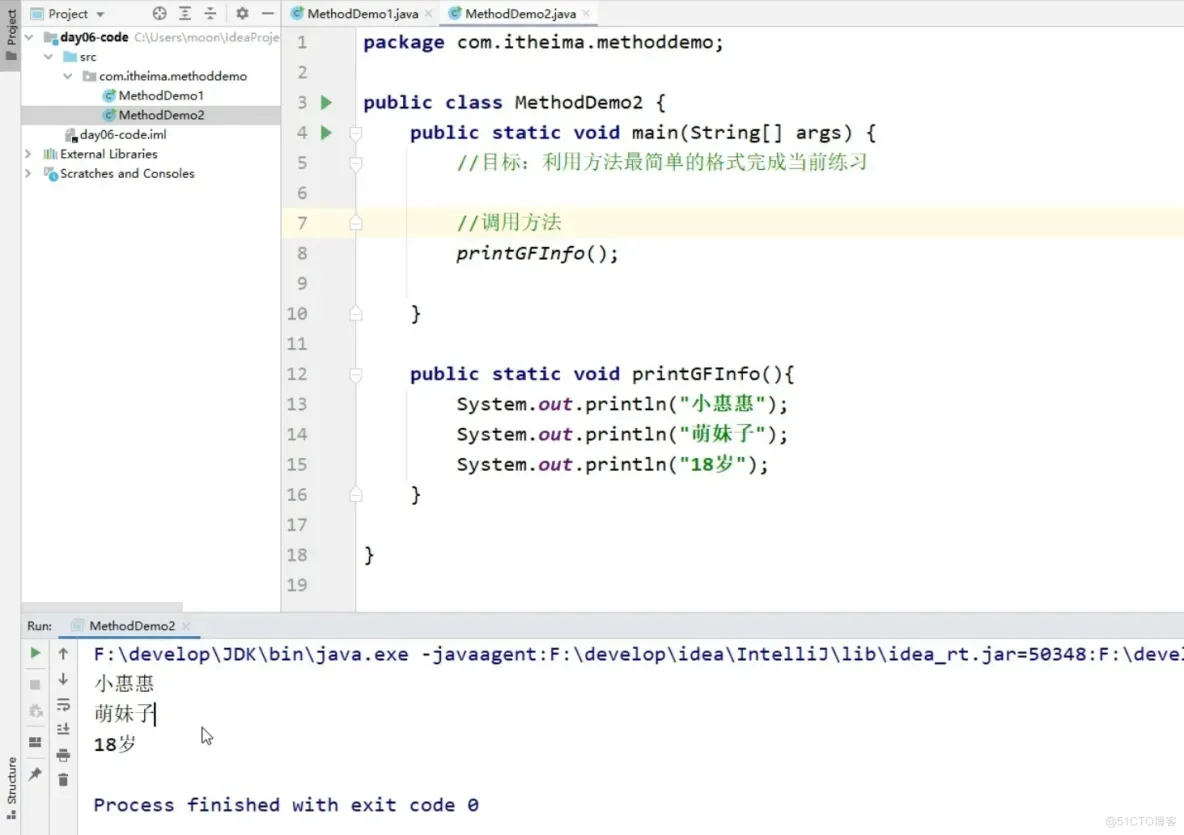Click println "小惠惠" statement on line 13
Viewport: 1184px width, 835px height.
pos(621,403)
